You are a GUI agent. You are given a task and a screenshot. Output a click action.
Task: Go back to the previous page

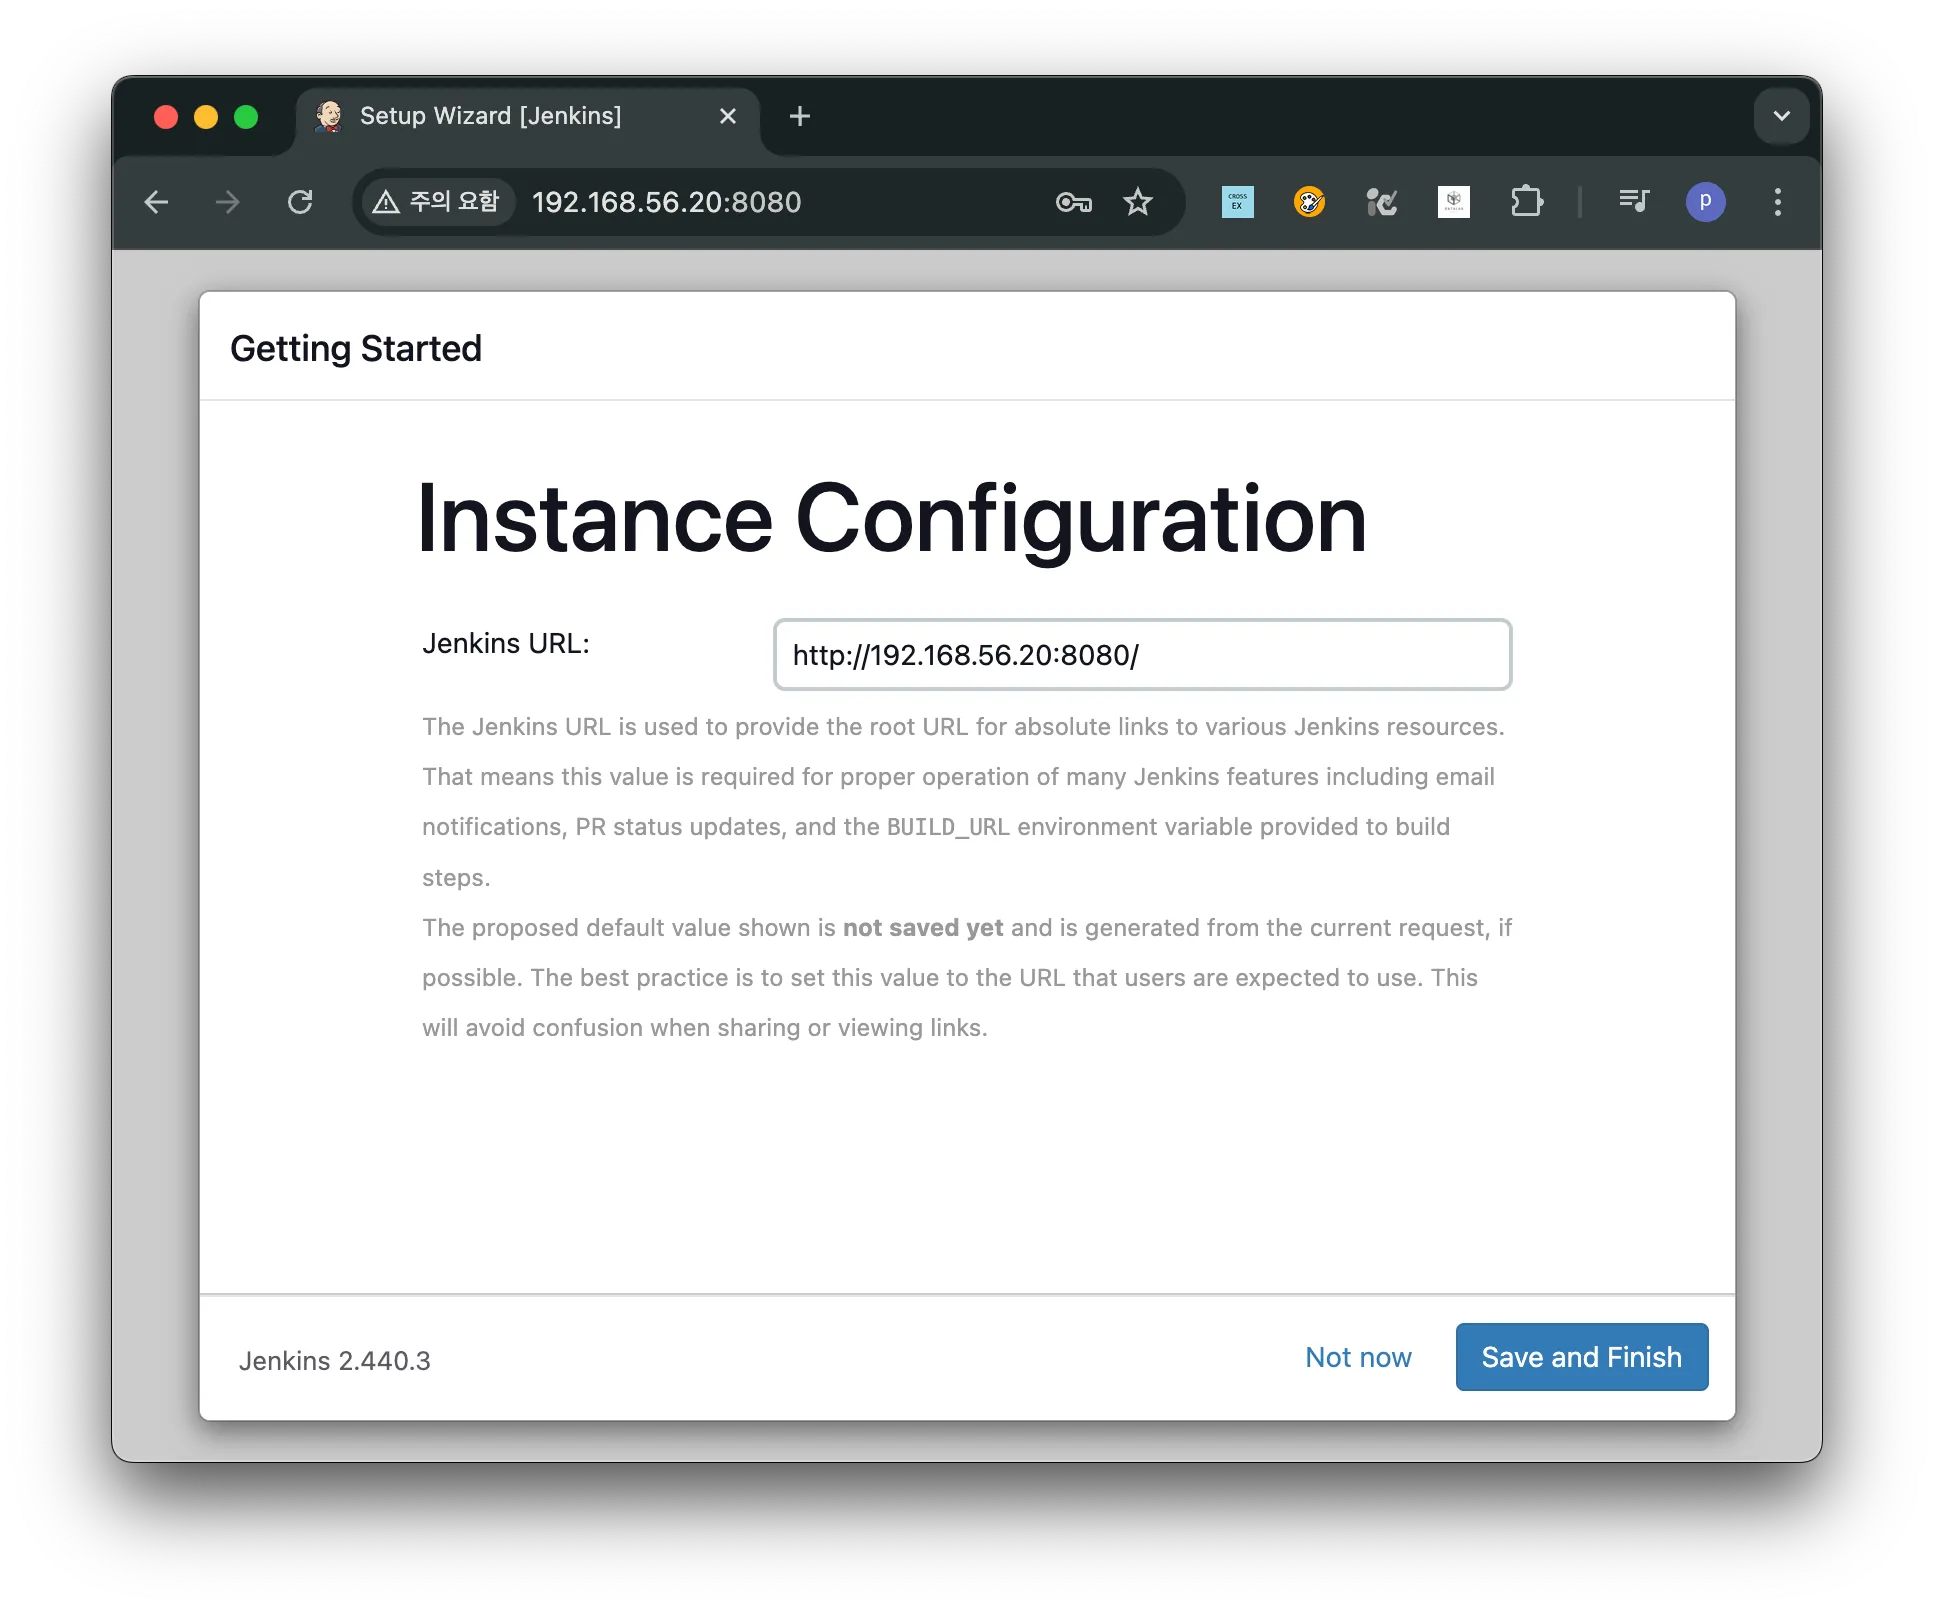[x=157, y=202]
